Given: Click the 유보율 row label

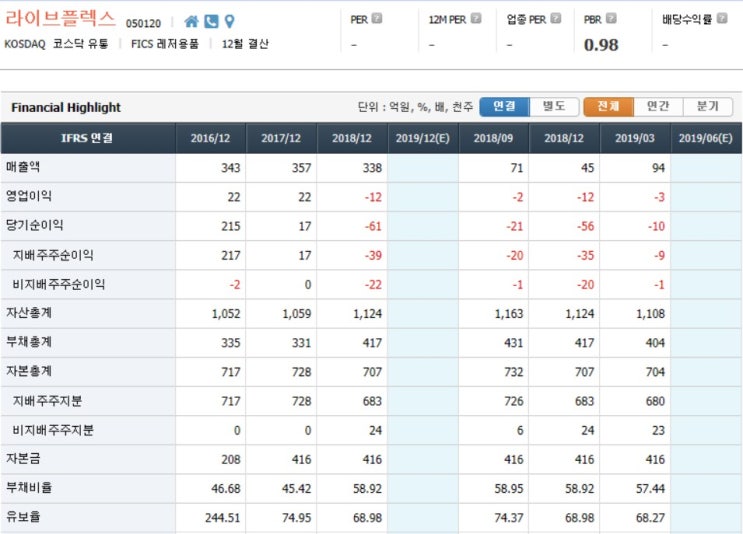Looking at the screenshot, I should coord(23,517).
